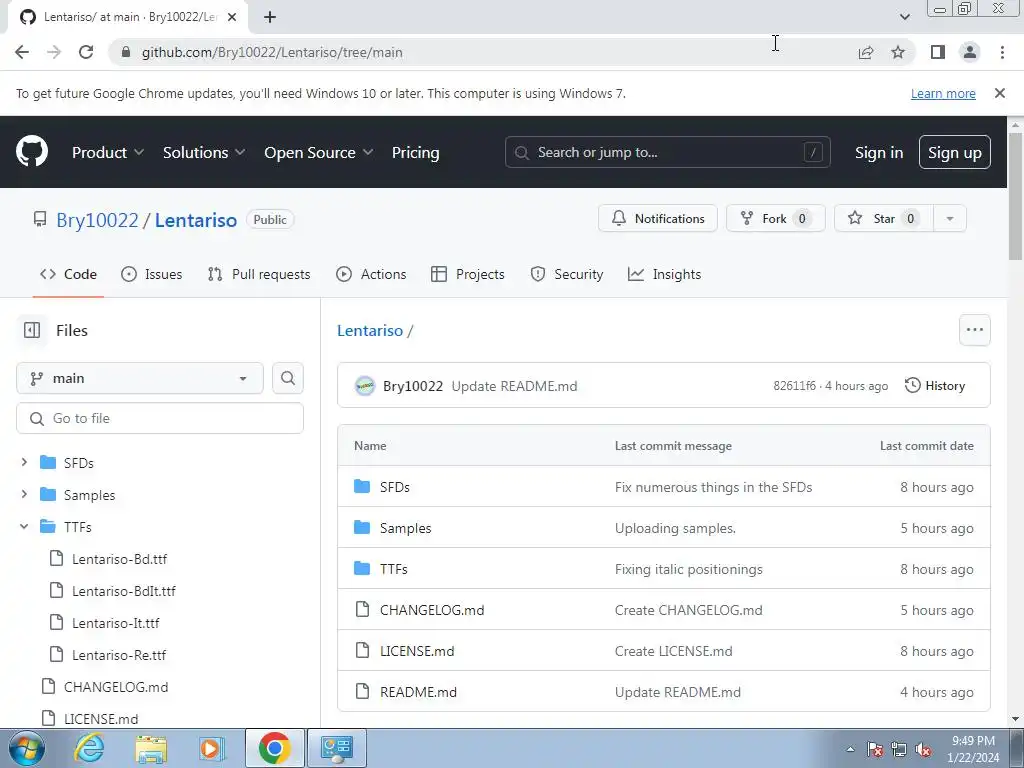Open the Chrome tab search chevron
The image size is (1024, 768).
coord(904,17)
